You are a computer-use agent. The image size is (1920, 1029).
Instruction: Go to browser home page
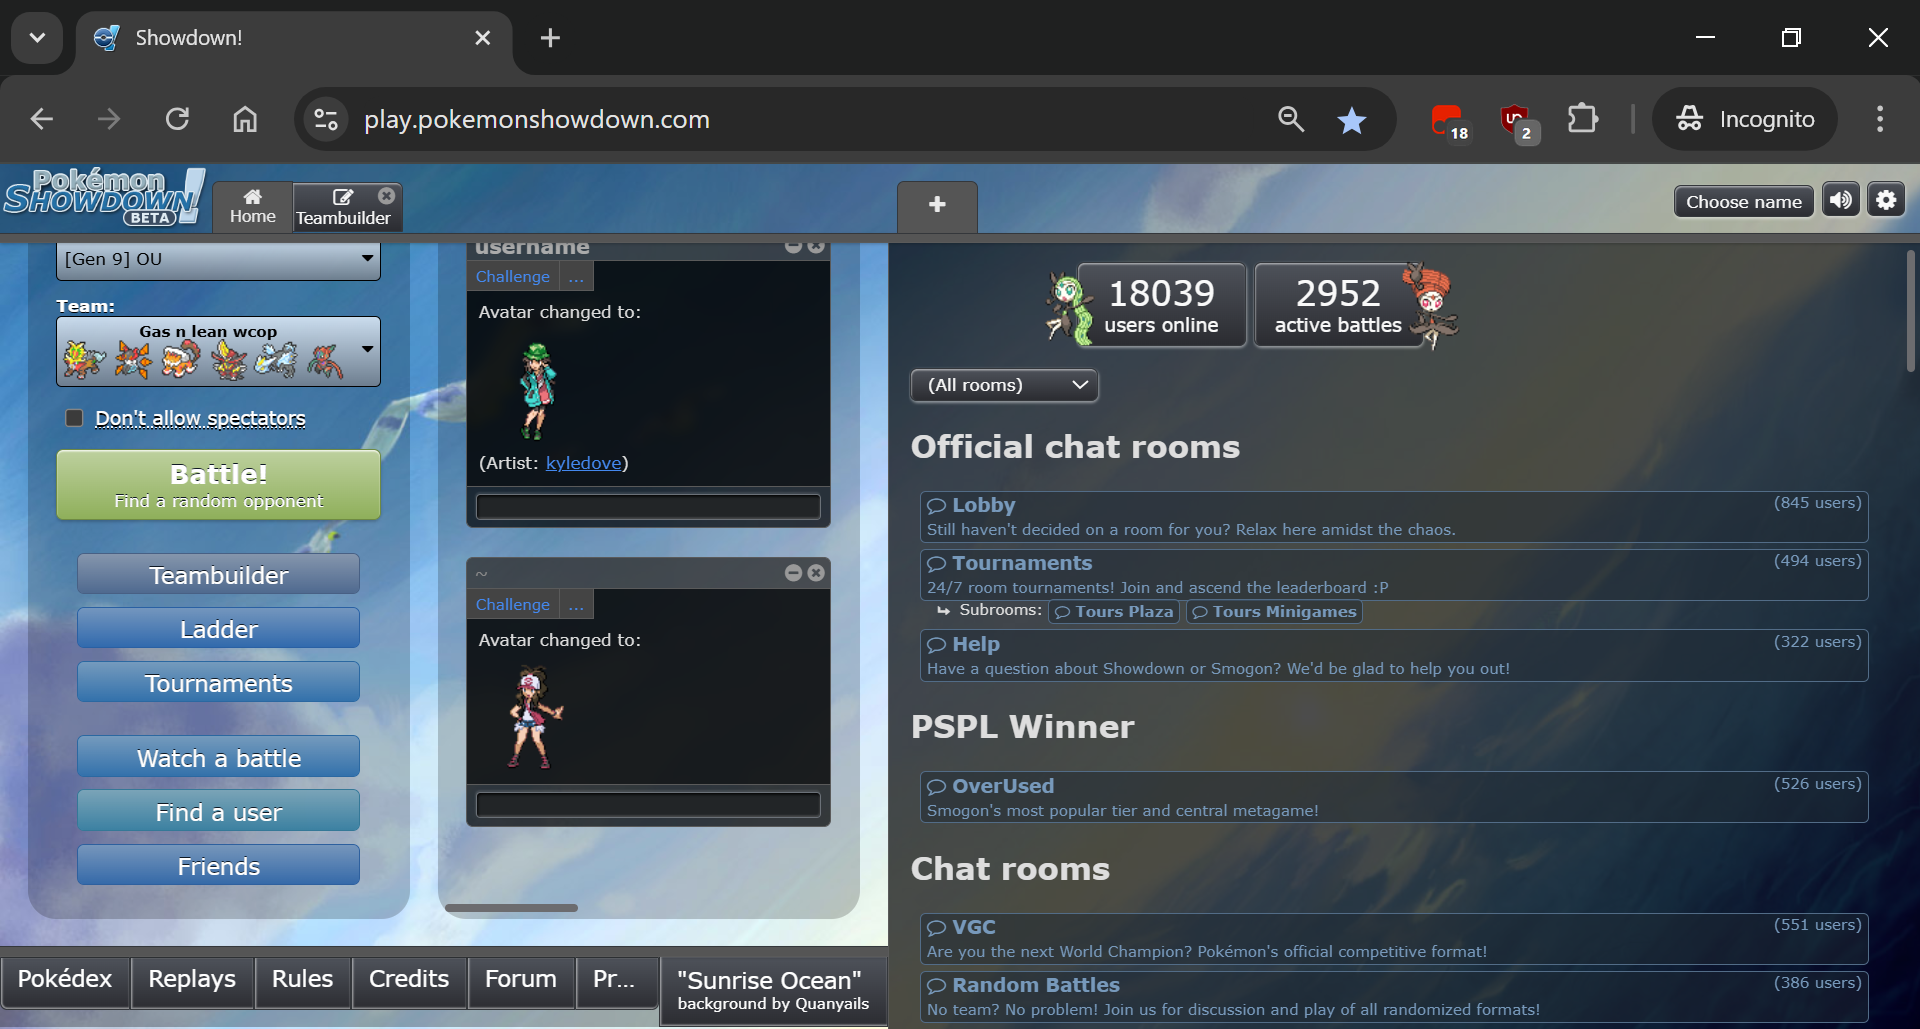tap(245, 119)
